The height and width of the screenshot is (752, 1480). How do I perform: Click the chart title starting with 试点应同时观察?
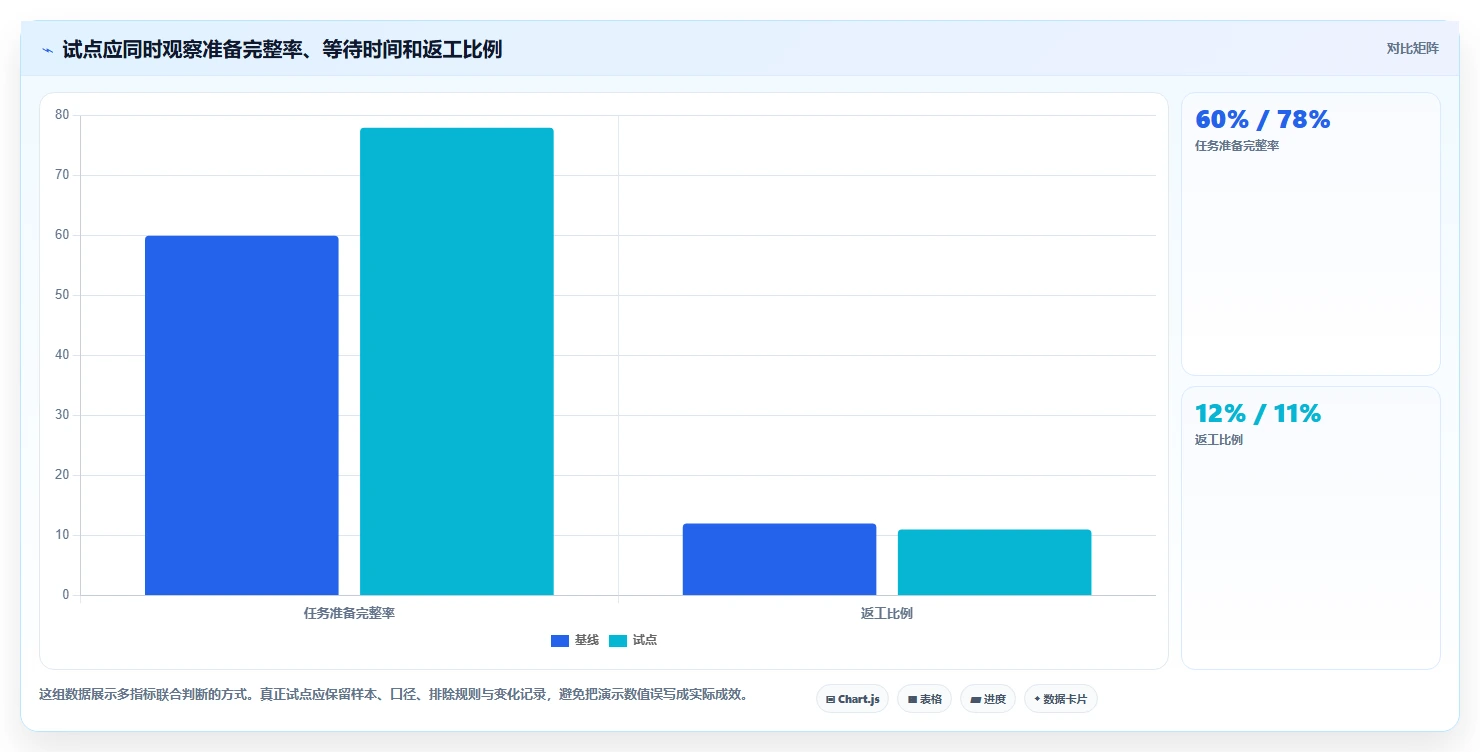(x=282, y=49)
